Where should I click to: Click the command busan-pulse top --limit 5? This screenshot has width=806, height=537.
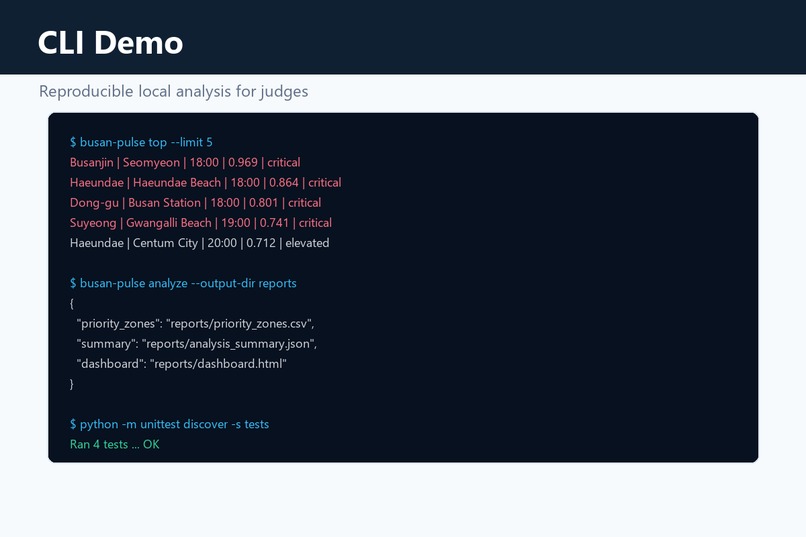141,142
